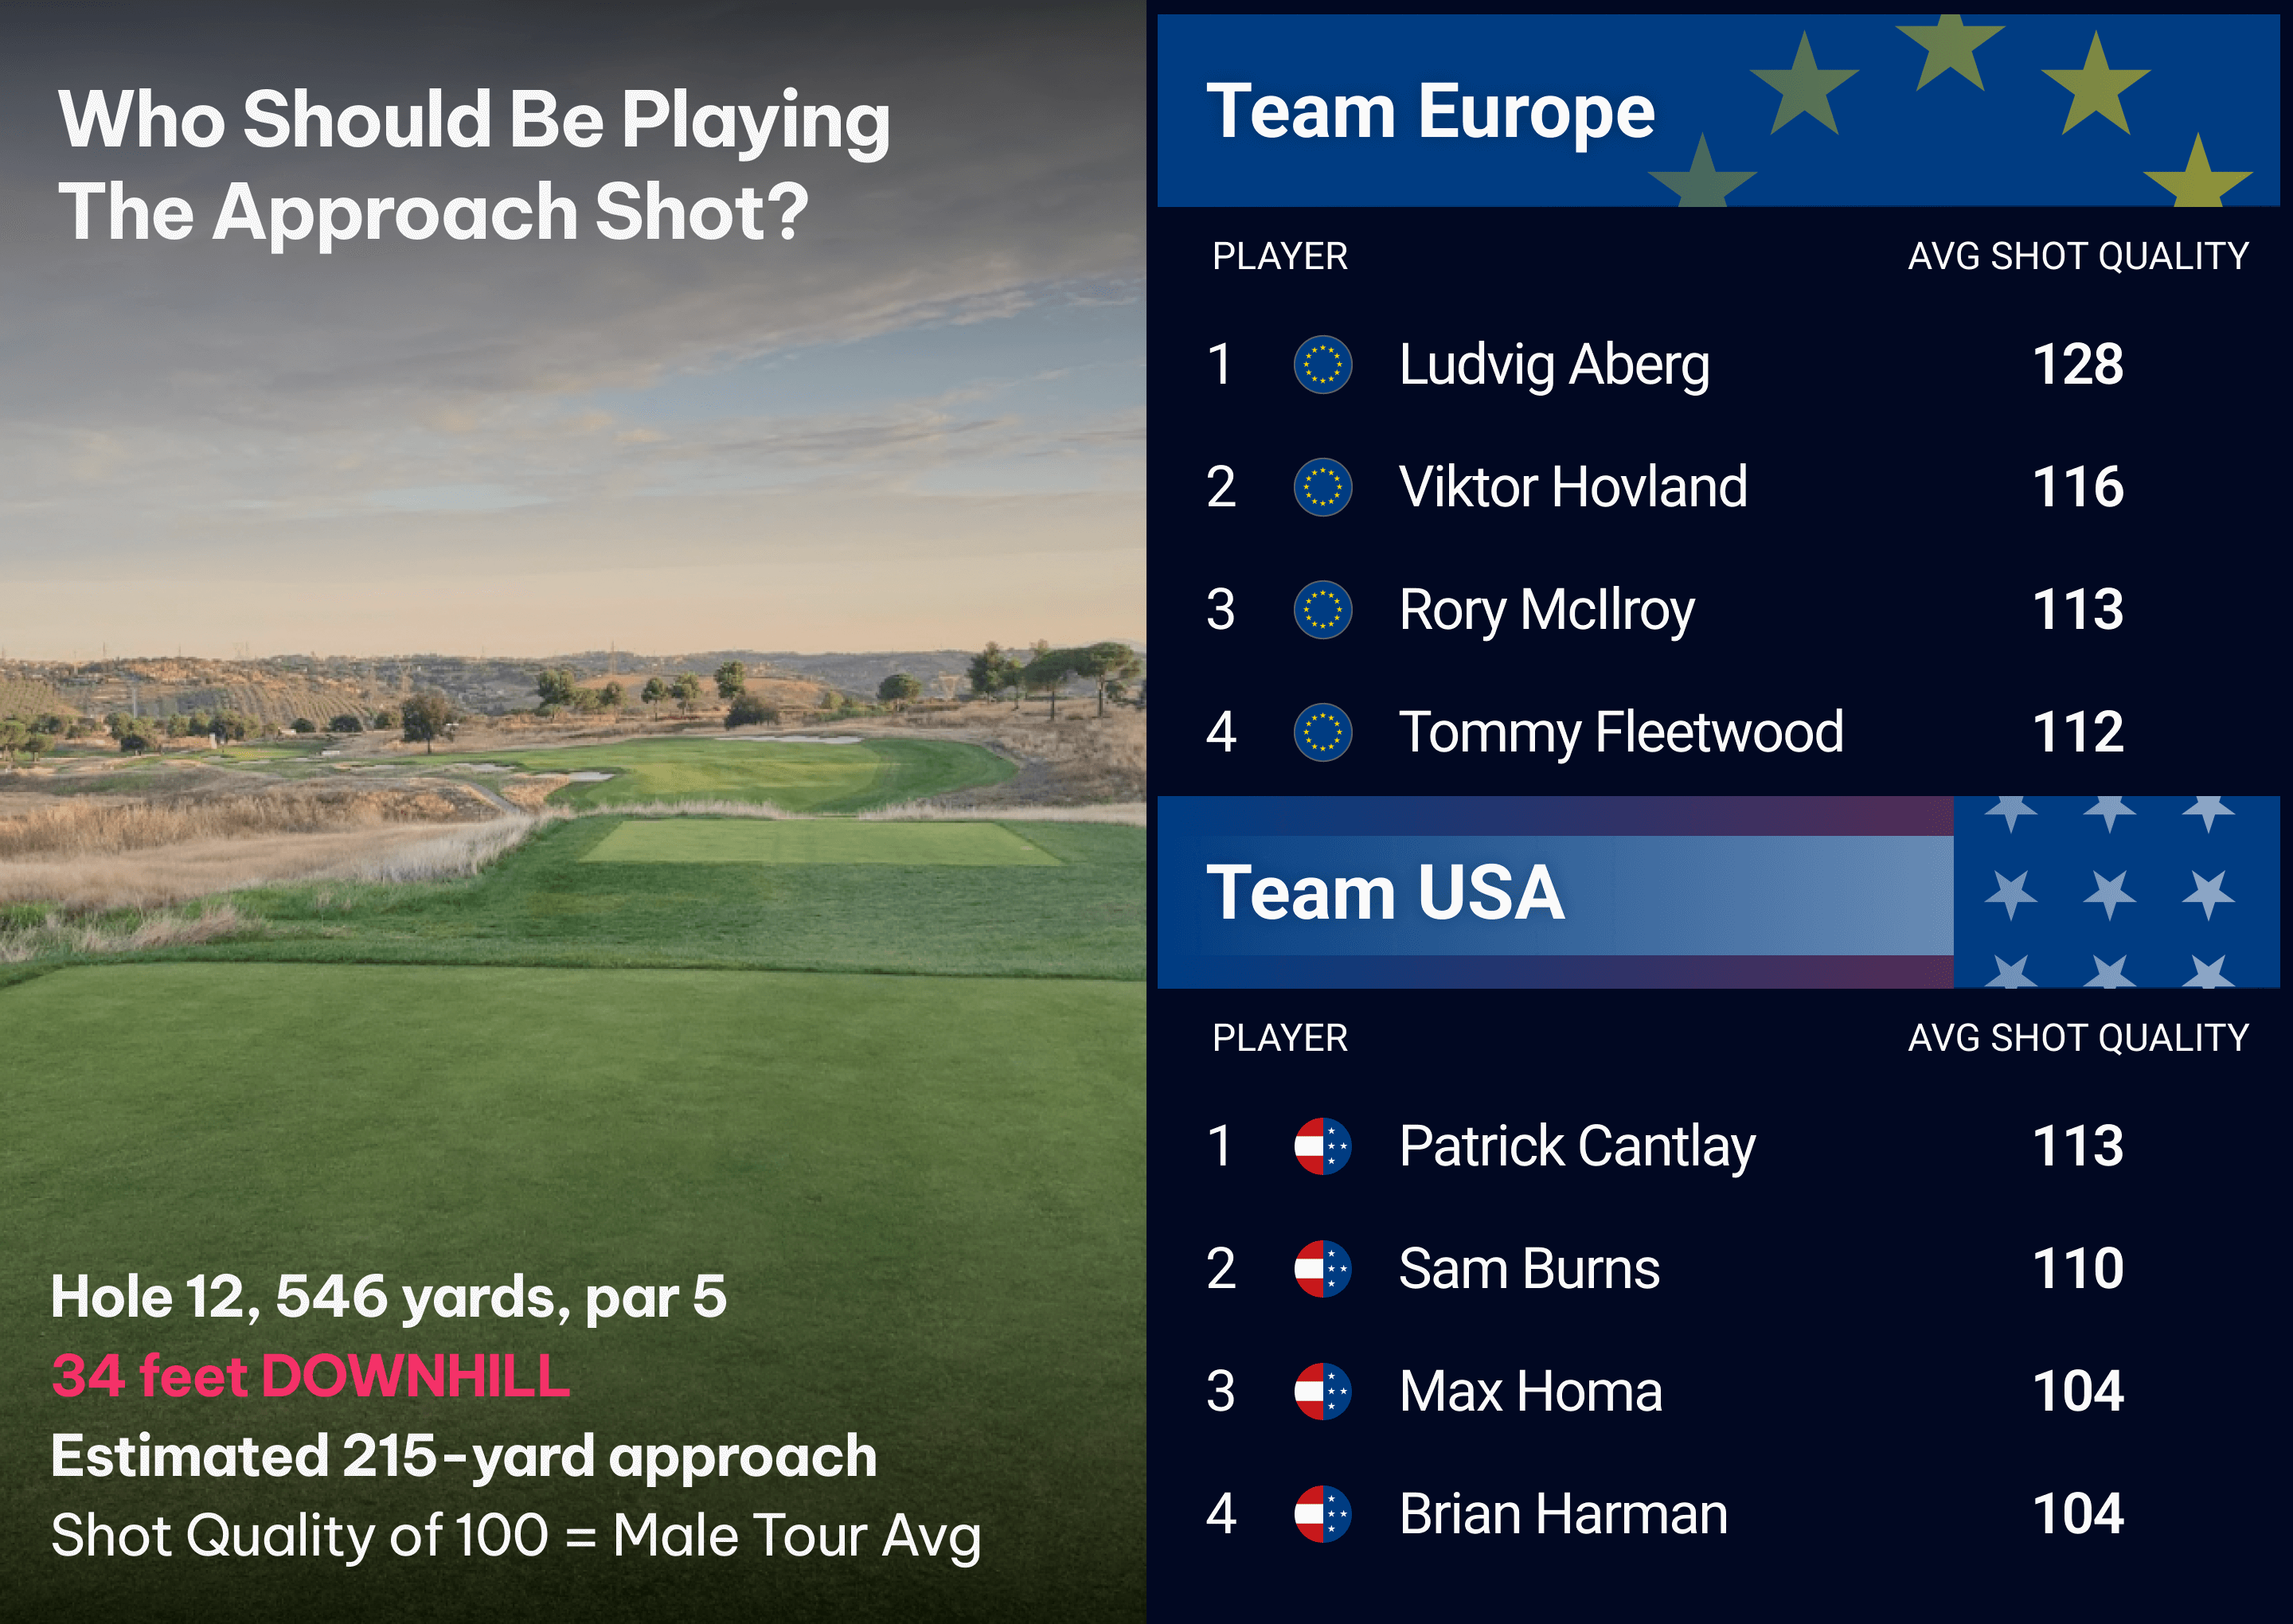
Task: Click the EU flag icon beside Viktor Hovland
Action: [1322, 487]
